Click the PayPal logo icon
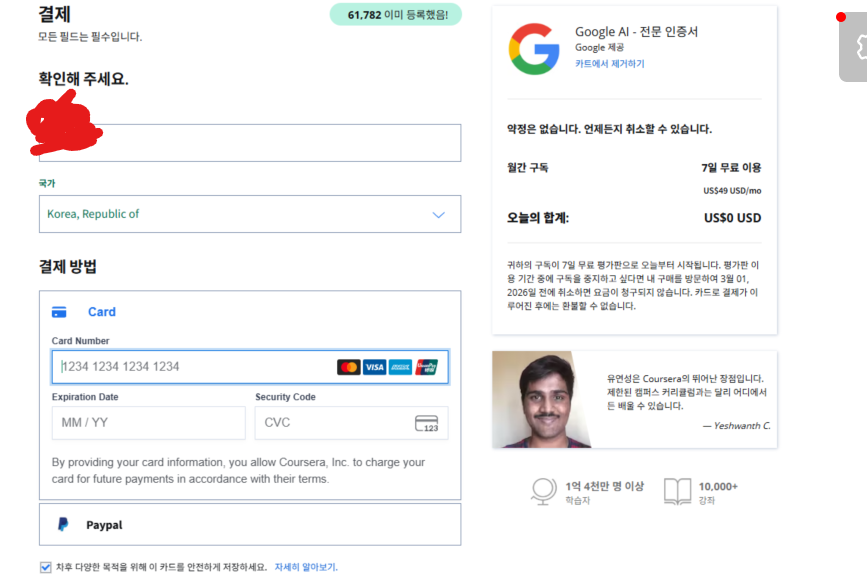The width and height of the screenshot is (867, 583). click(x=63, y=524)
